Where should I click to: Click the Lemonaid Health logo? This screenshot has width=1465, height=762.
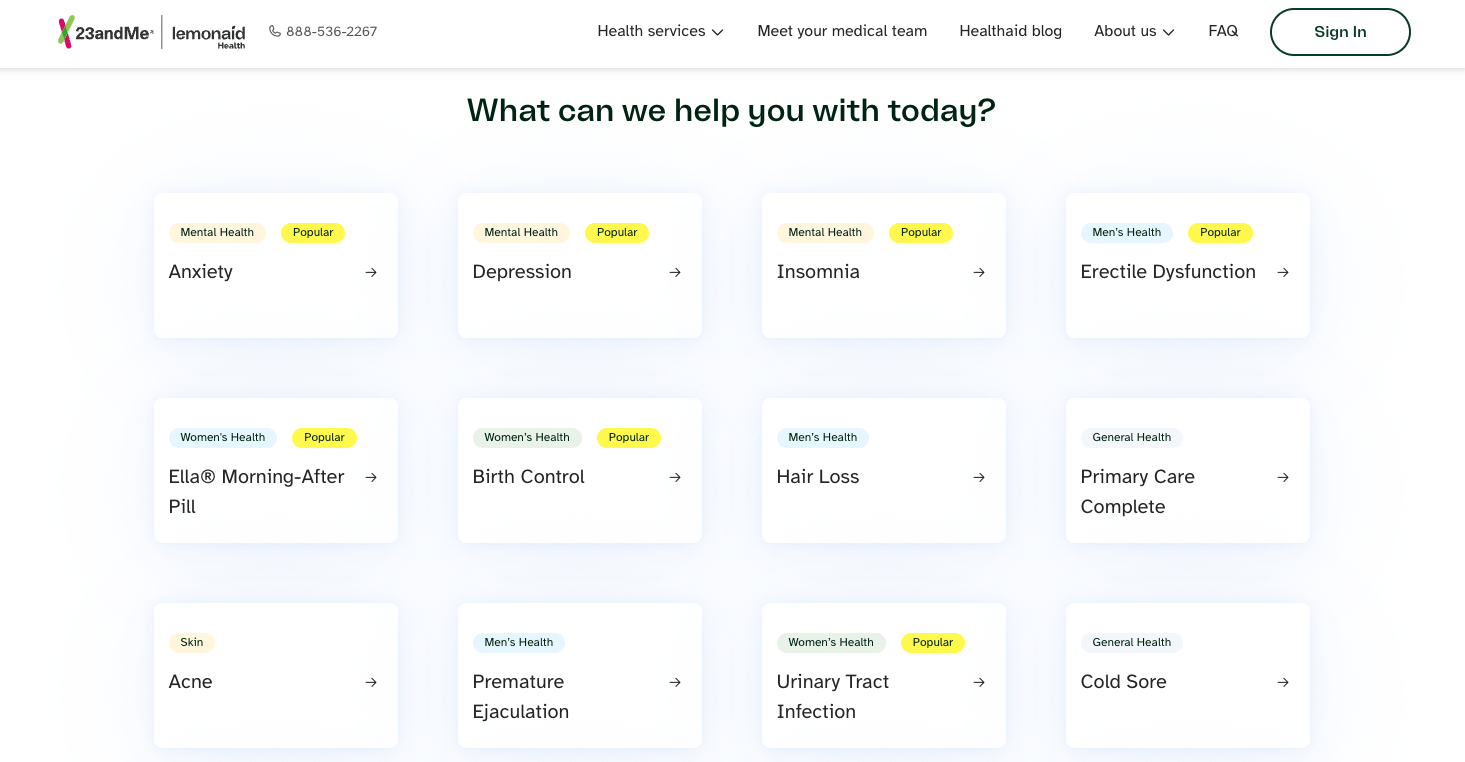point(209,33)
